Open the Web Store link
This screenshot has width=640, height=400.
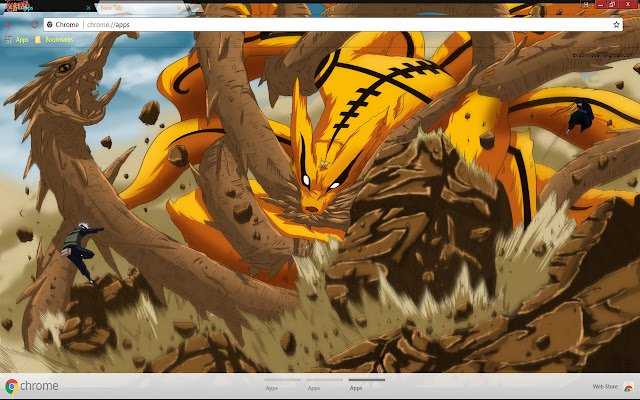[x=605, y=387]
